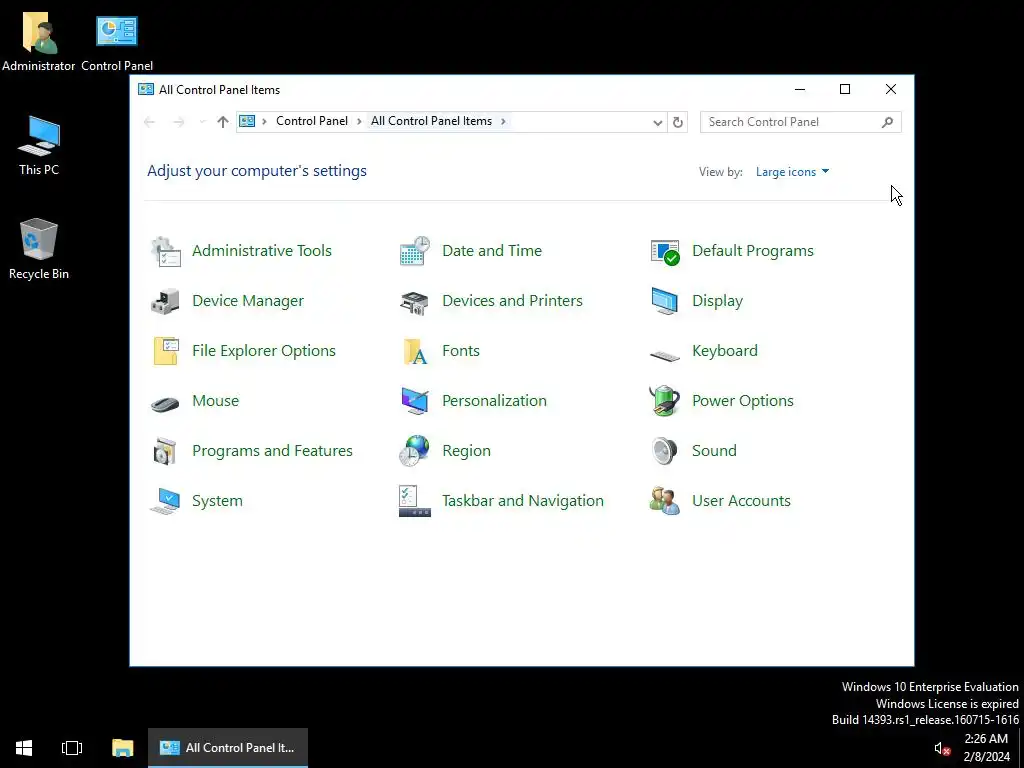
Task: Open the Administrative Tools icon
Action: click(166, 251)
